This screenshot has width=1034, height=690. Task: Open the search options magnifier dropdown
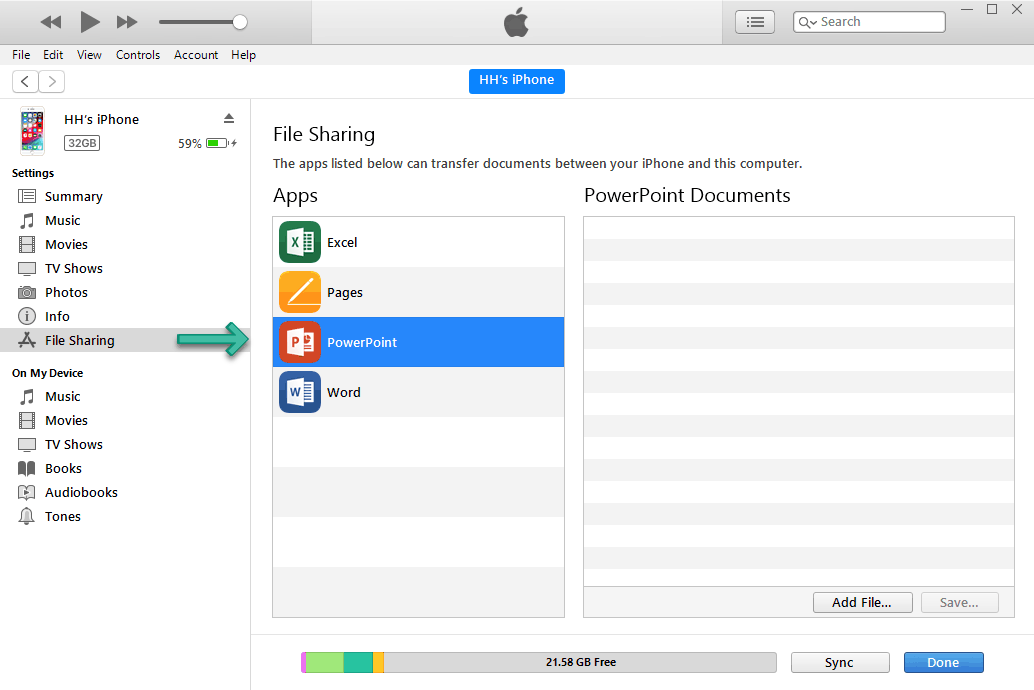coord(808,22)
